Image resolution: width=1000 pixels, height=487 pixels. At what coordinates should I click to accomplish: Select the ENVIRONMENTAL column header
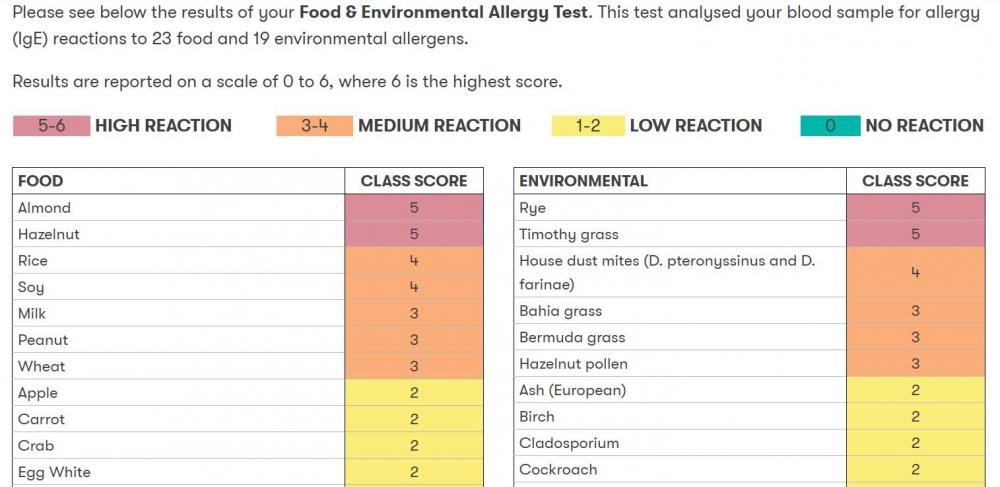point(680,181)
